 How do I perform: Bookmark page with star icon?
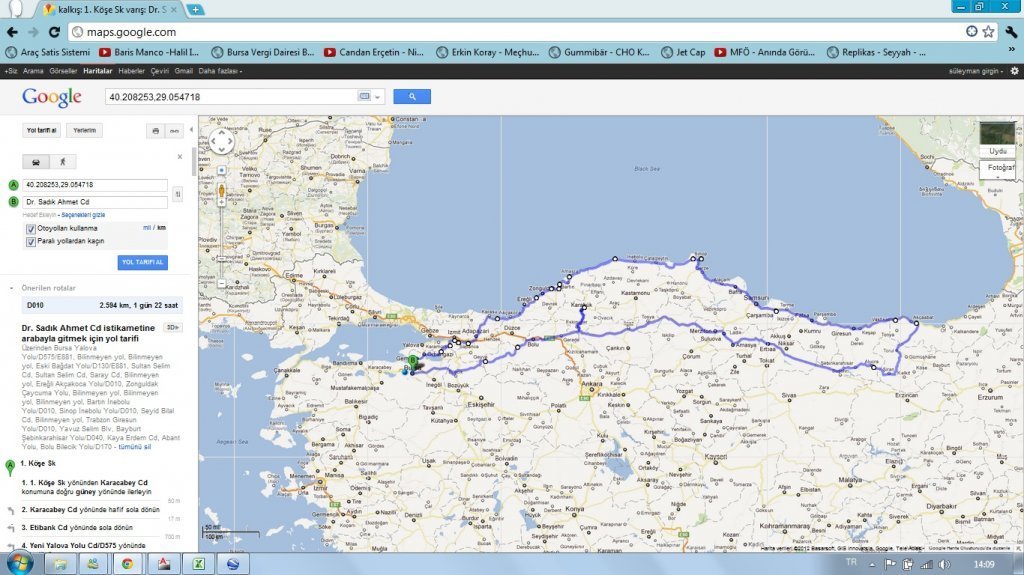988,31
